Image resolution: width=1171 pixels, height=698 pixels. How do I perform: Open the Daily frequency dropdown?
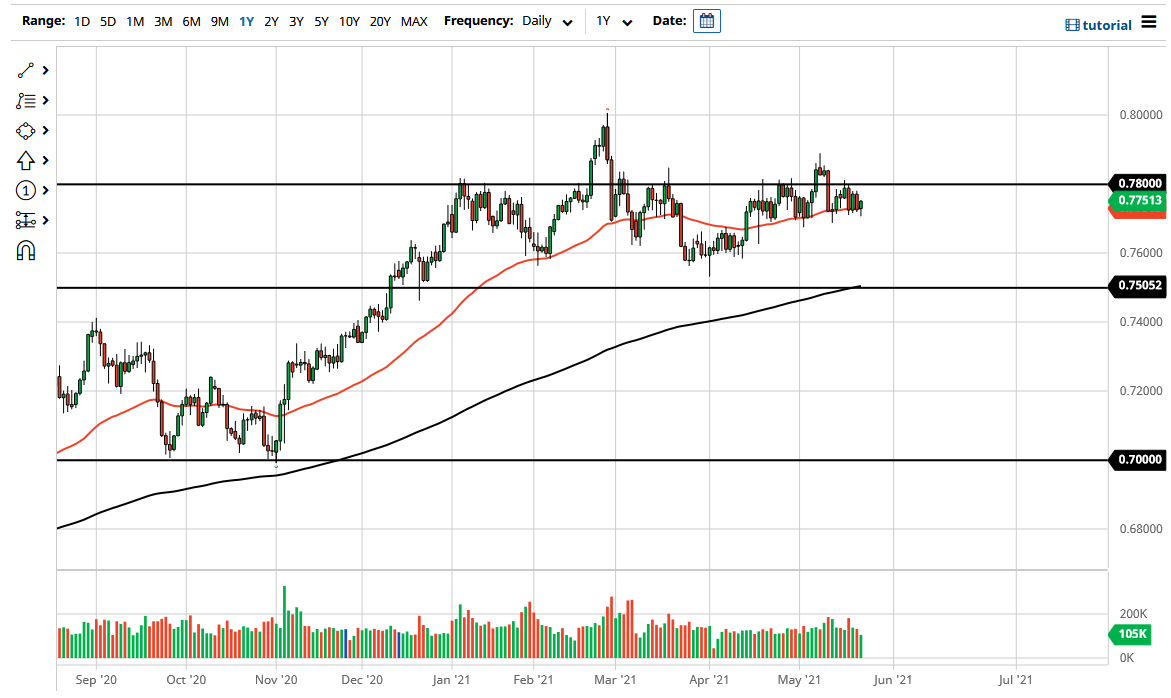click(547, 22)
